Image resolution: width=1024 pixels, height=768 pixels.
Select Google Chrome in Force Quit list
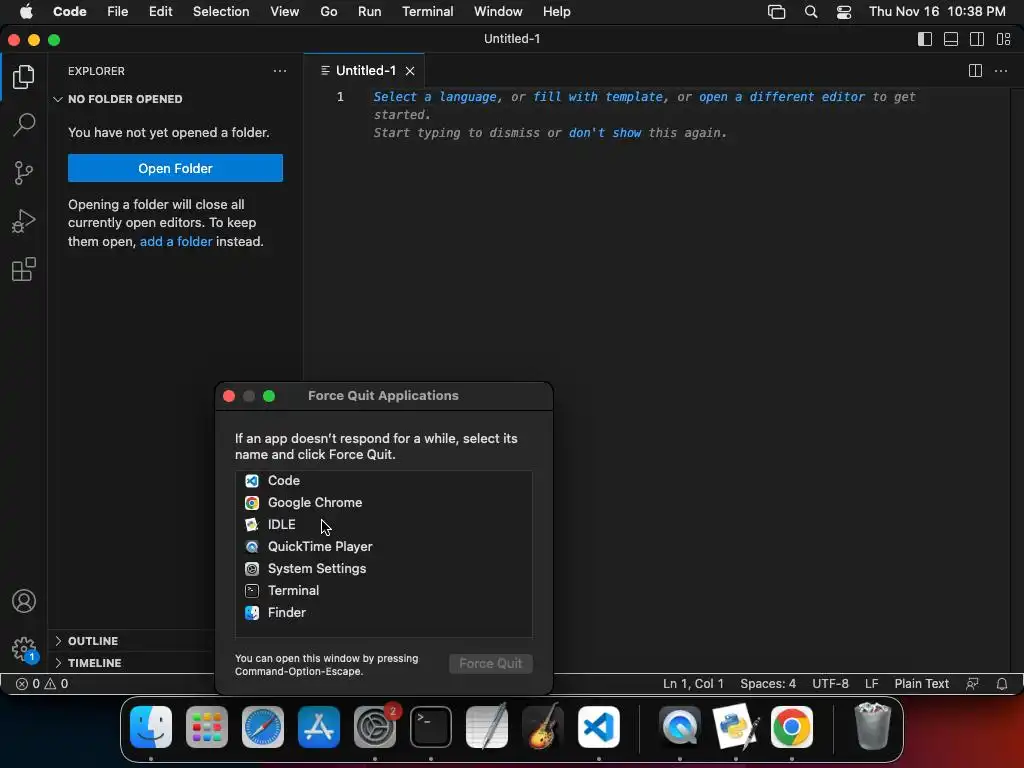click(x=383, y=503)
